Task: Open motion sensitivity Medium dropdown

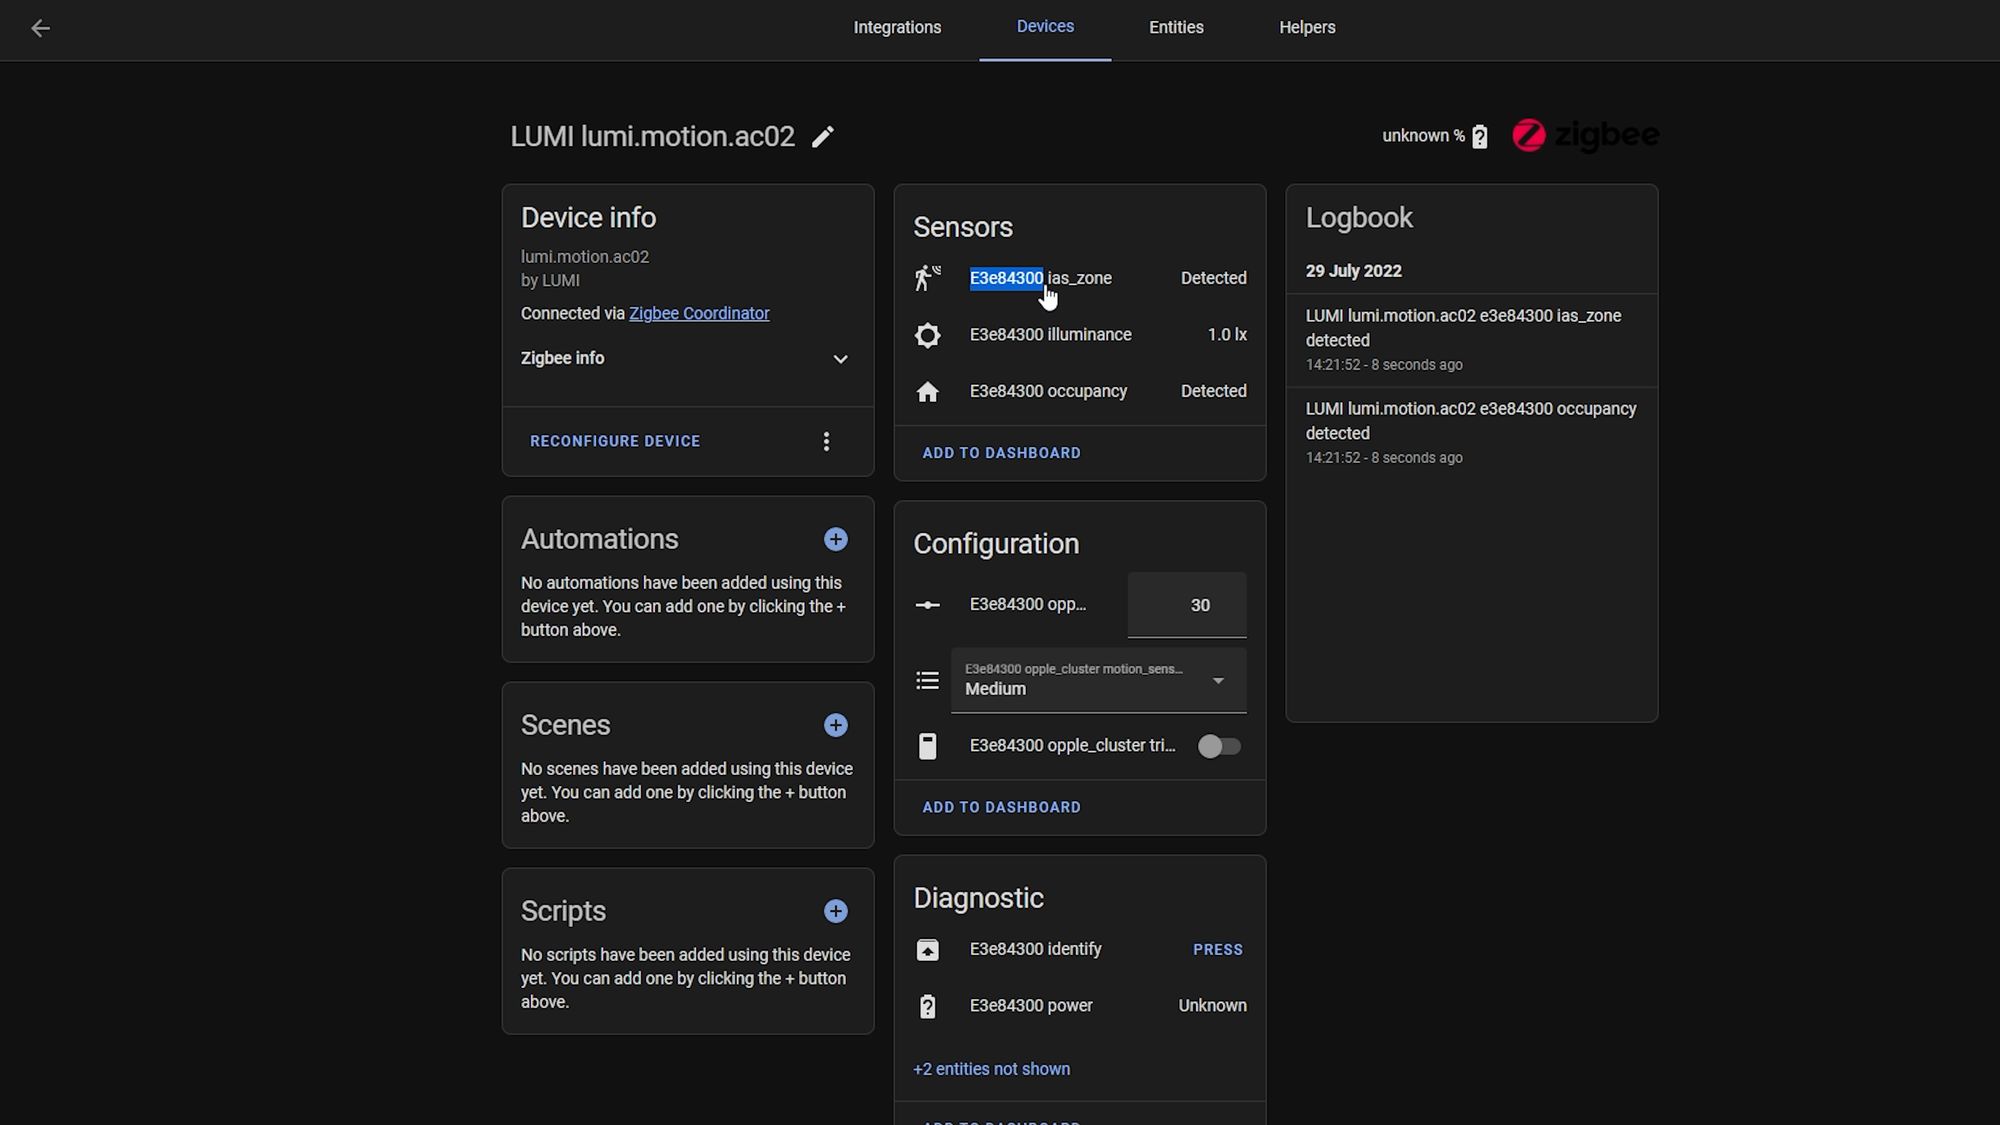Action: pos(1099,680)
